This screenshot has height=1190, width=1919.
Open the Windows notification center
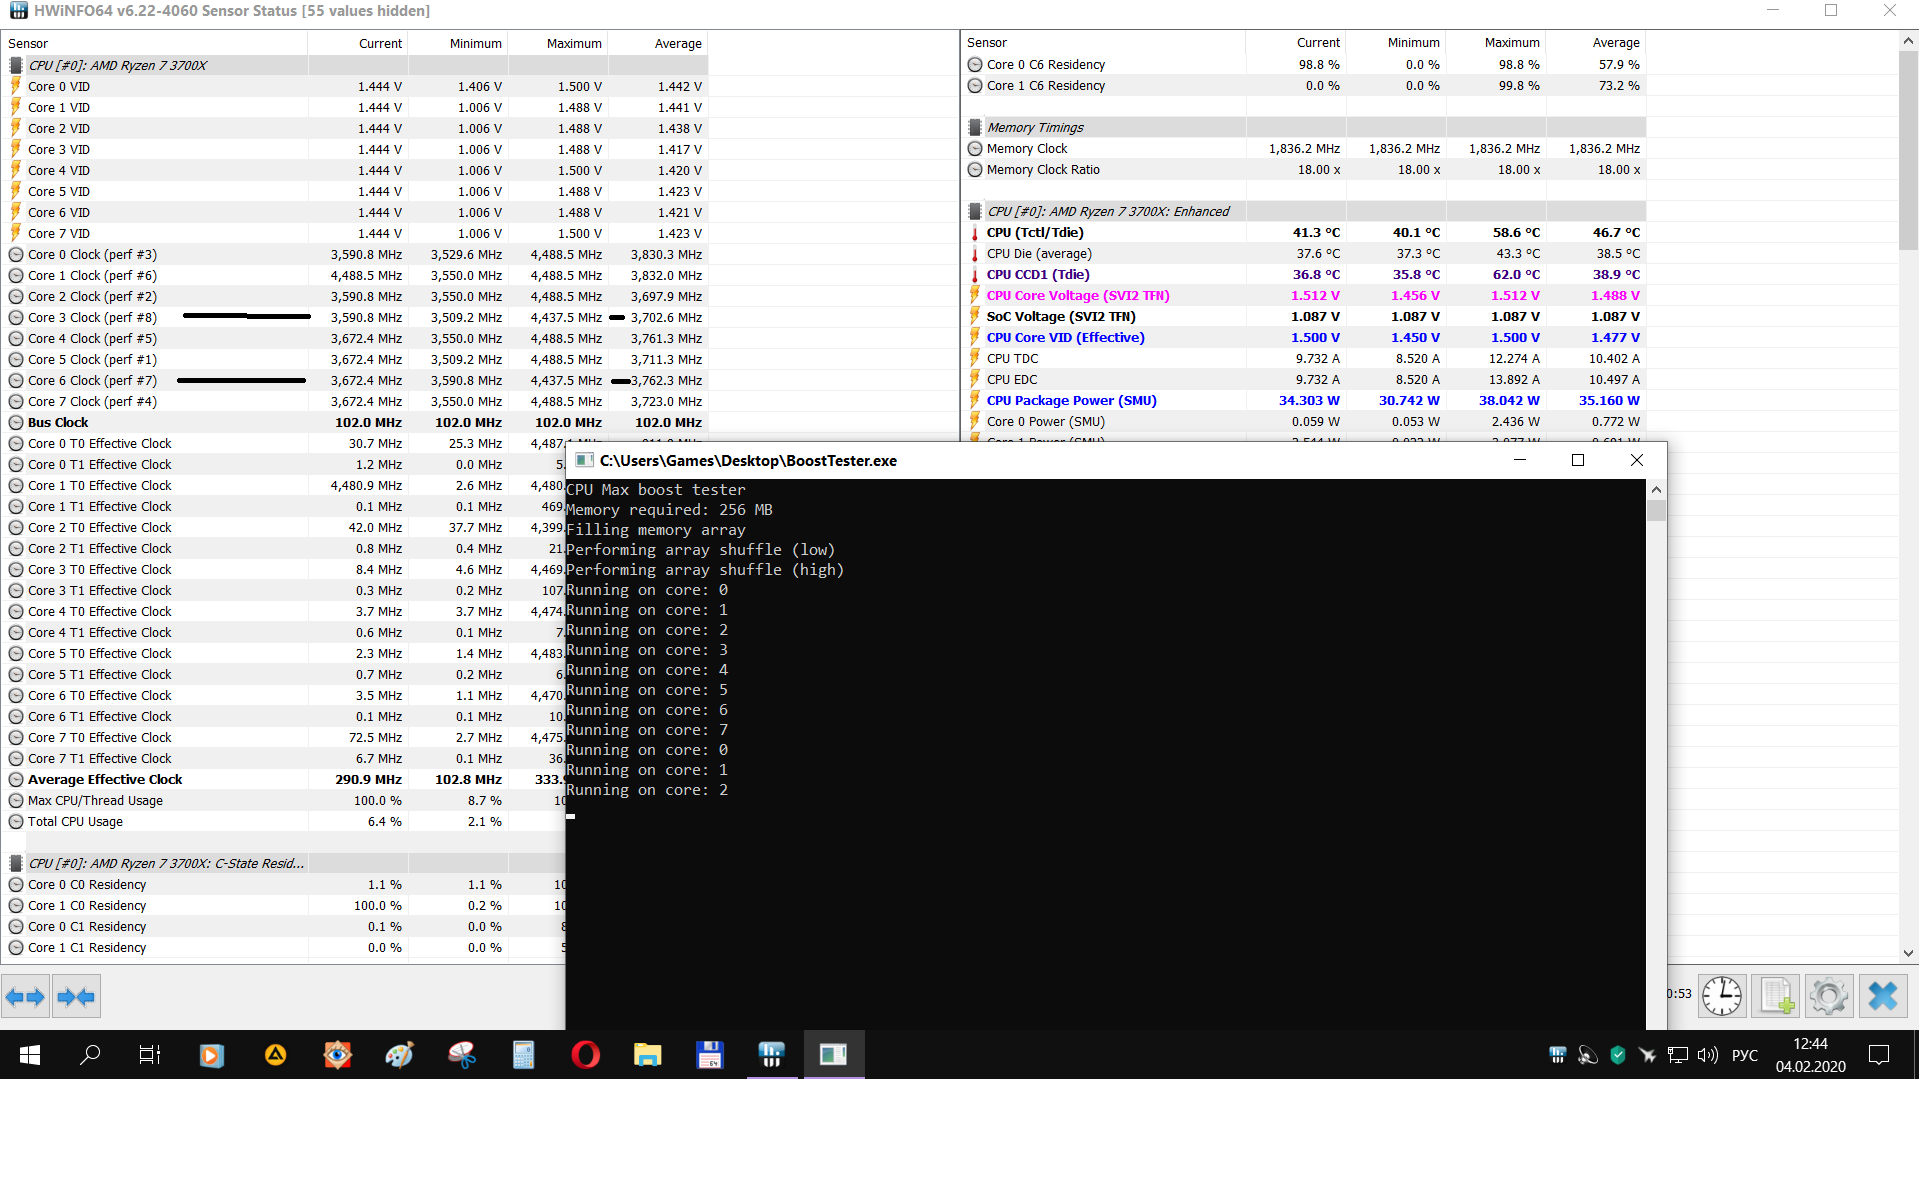point(1879,1055)
